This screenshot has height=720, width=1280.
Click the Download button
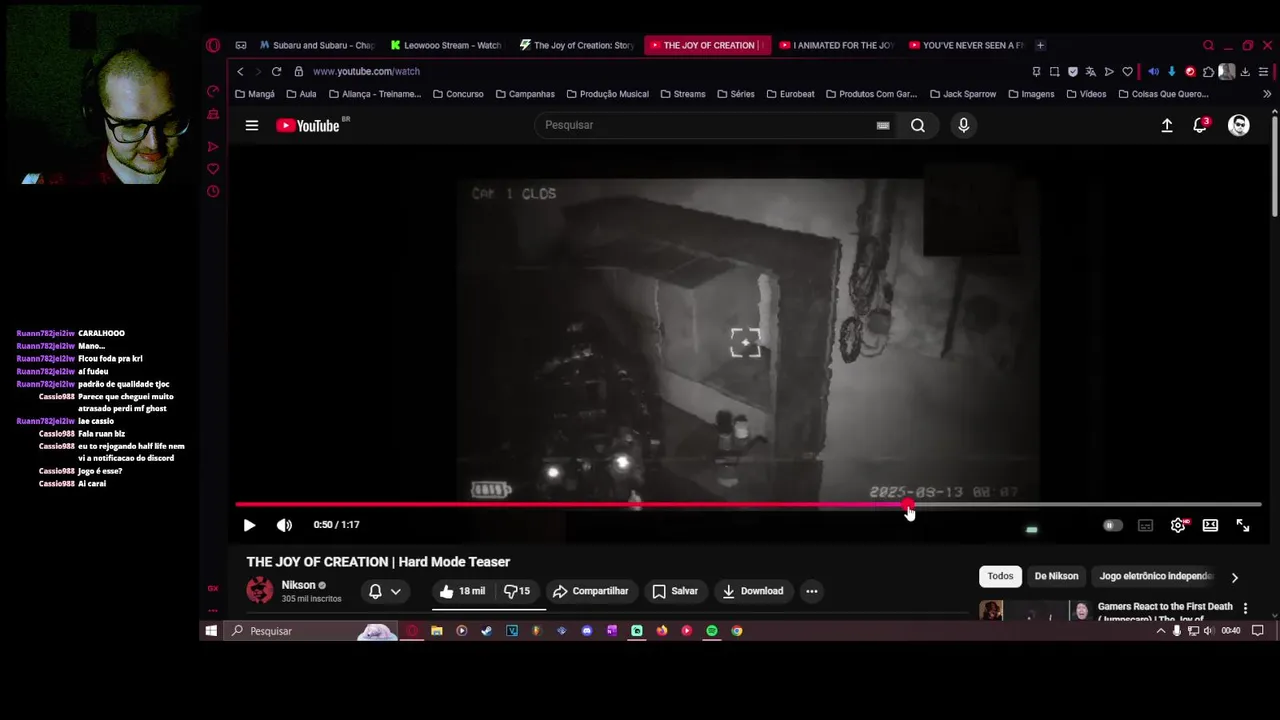tap(753, 591)
